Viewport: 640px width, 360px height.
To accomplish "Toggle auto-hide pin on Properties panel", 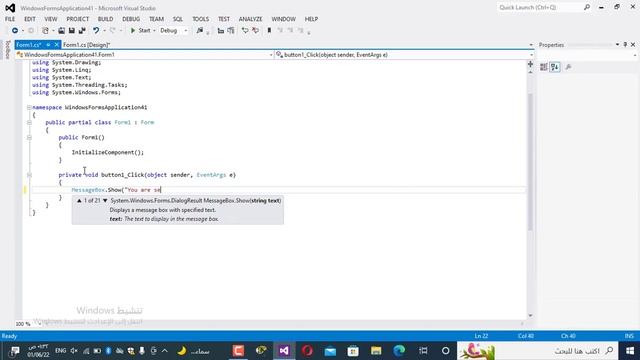I will click(625, 44).
